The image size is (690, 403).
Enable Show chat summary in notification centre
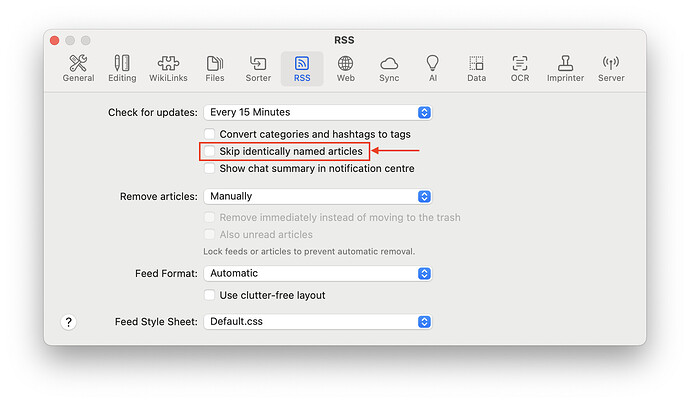coord(210,169)
